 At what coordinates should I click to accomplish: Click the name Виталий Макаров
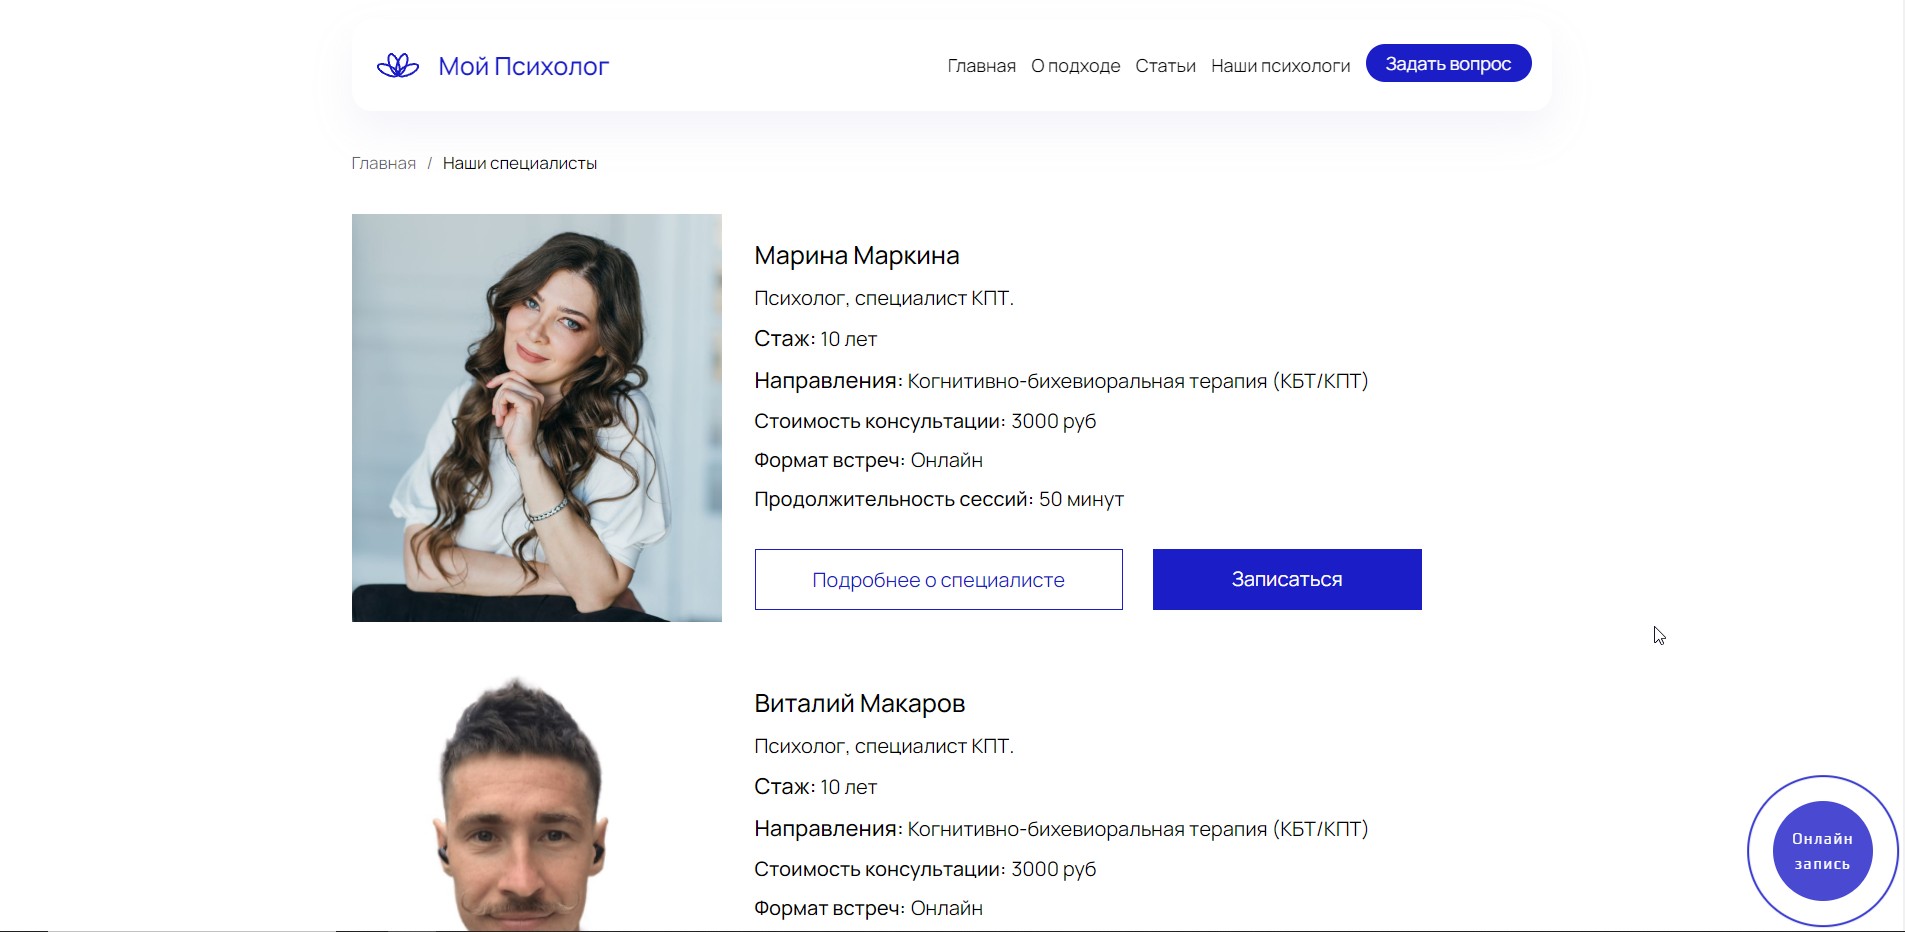(x=859, y=703)
